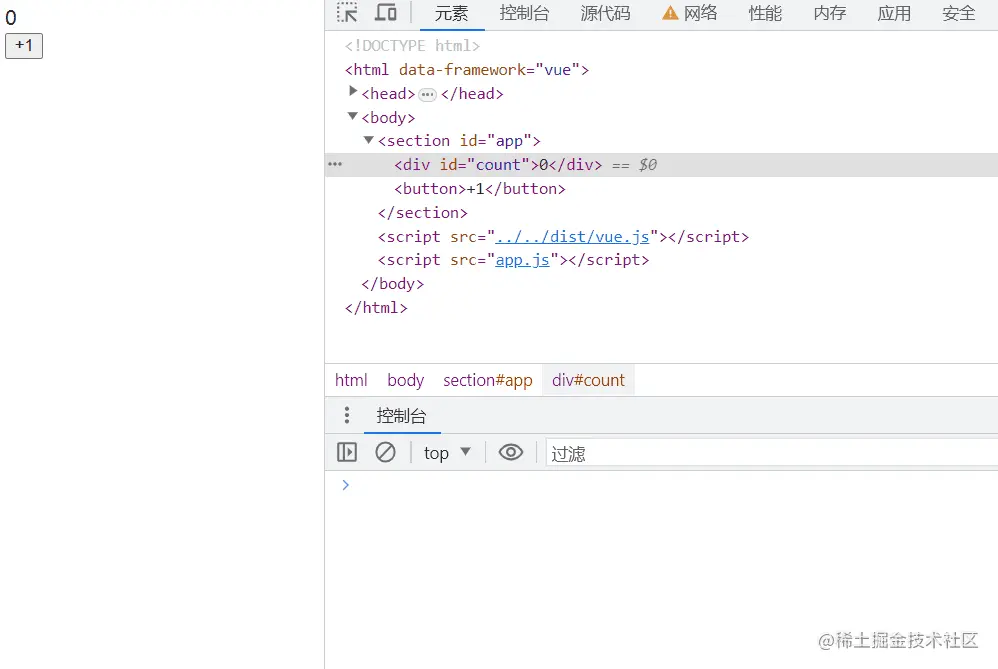Click the 过滤 filter input field

(x=771, y=453)
